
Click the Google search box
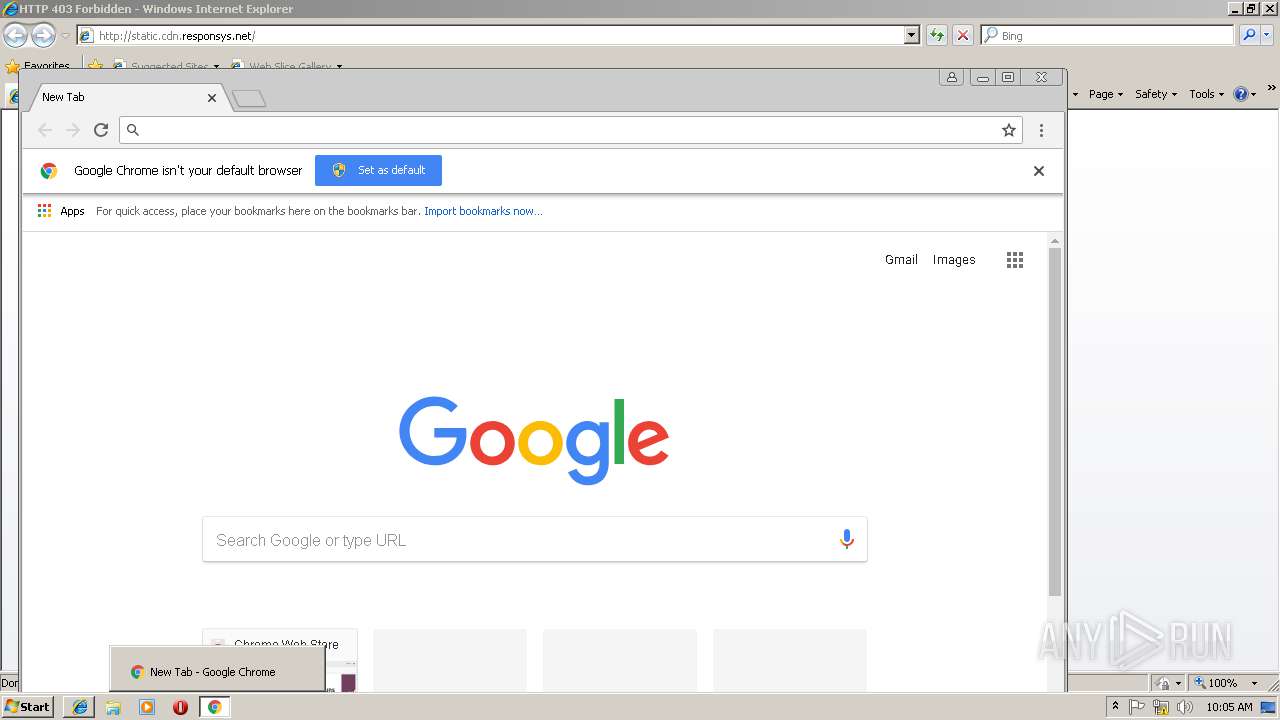[535, 540]
